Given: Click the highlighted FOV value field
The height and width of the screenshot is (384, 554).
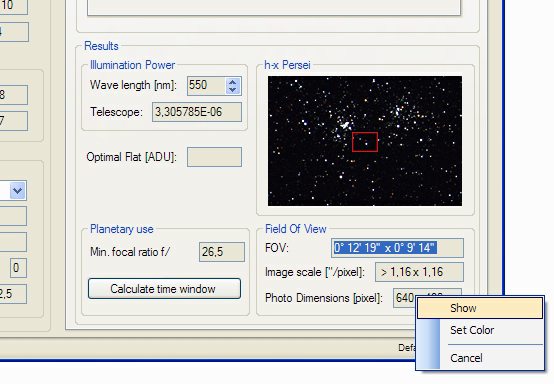Looking at the screenshot, I should click(397, 248).
